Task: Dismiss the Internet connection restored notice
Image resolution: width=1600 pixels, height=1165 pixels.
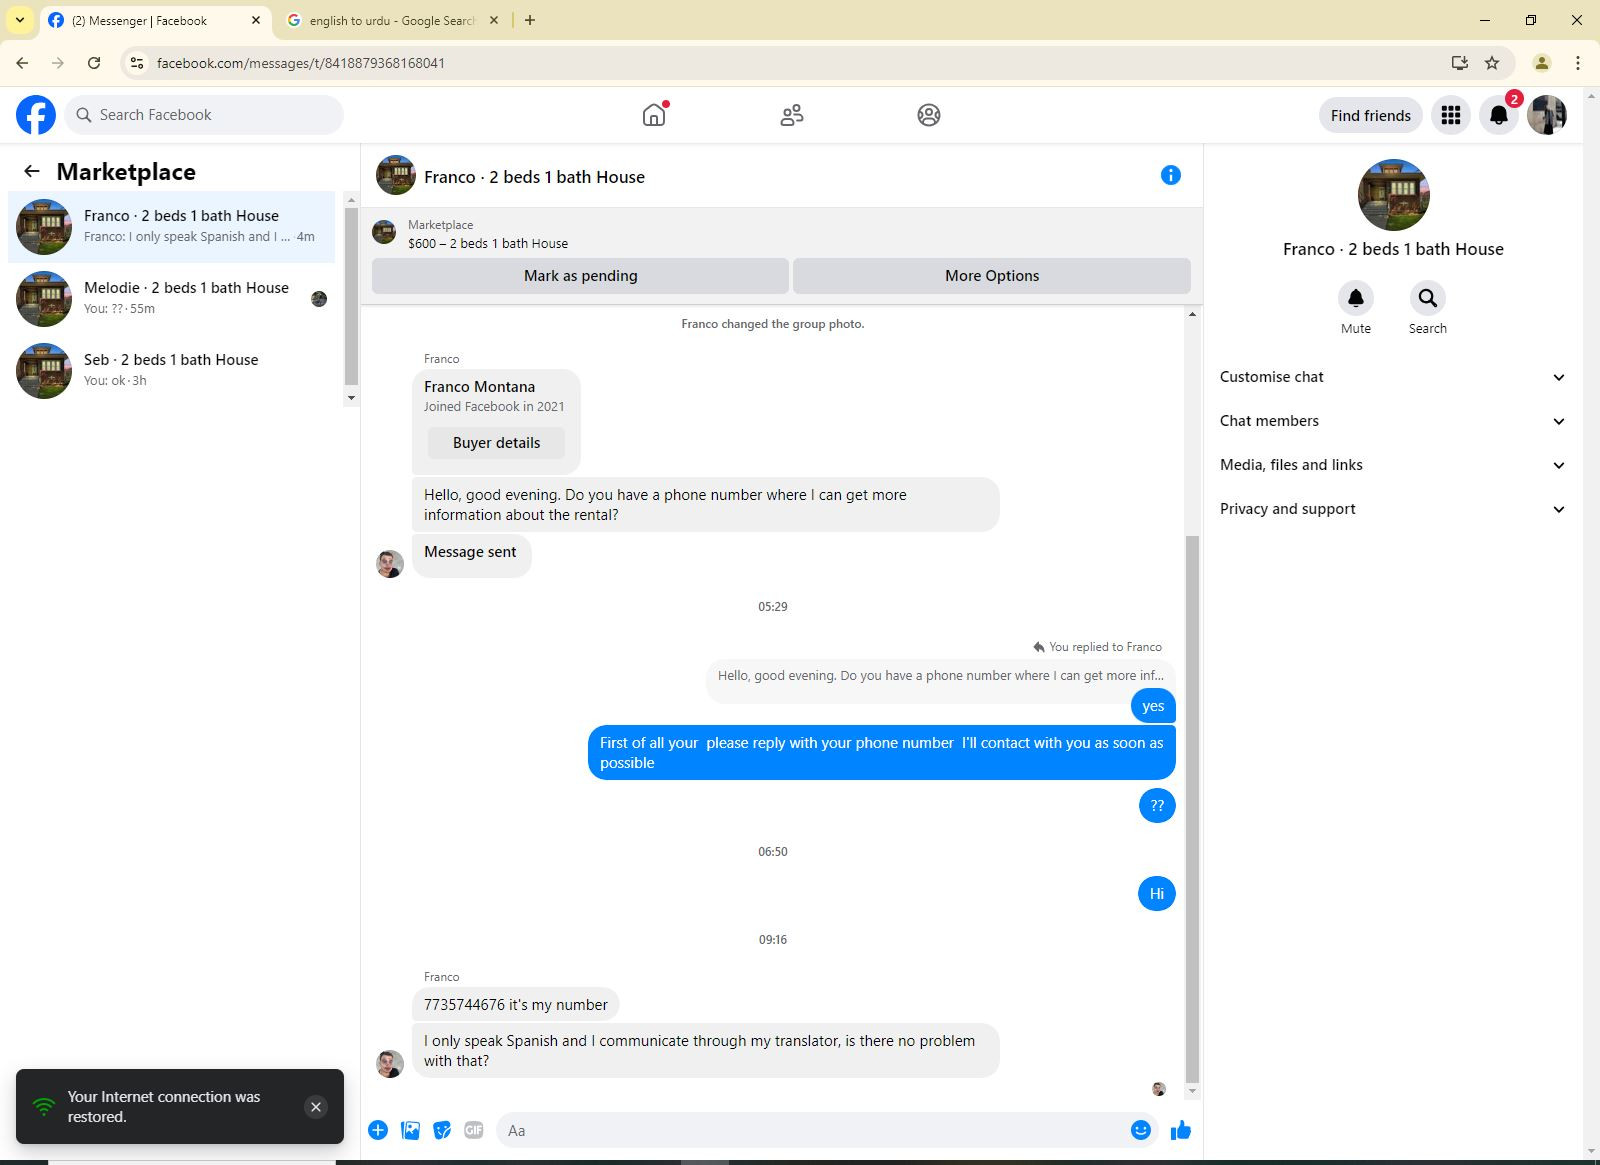Action: click(316, 1107)
